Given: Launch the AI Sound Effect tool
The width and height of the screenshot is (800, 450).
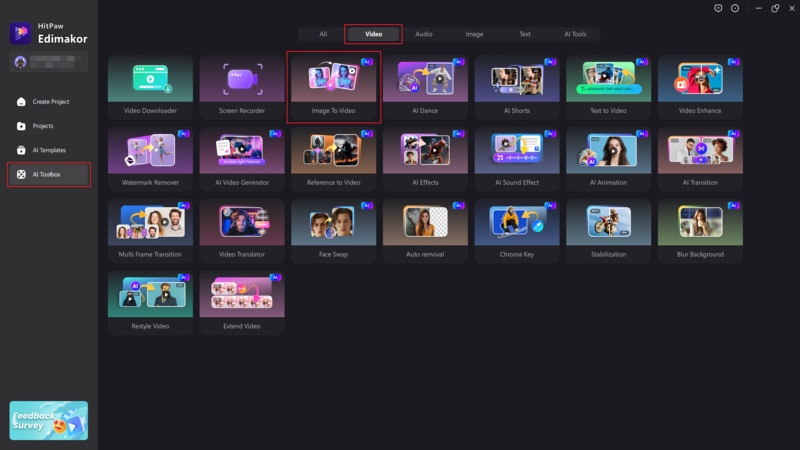Looking at the screenshot, I should tap(517, 159).
